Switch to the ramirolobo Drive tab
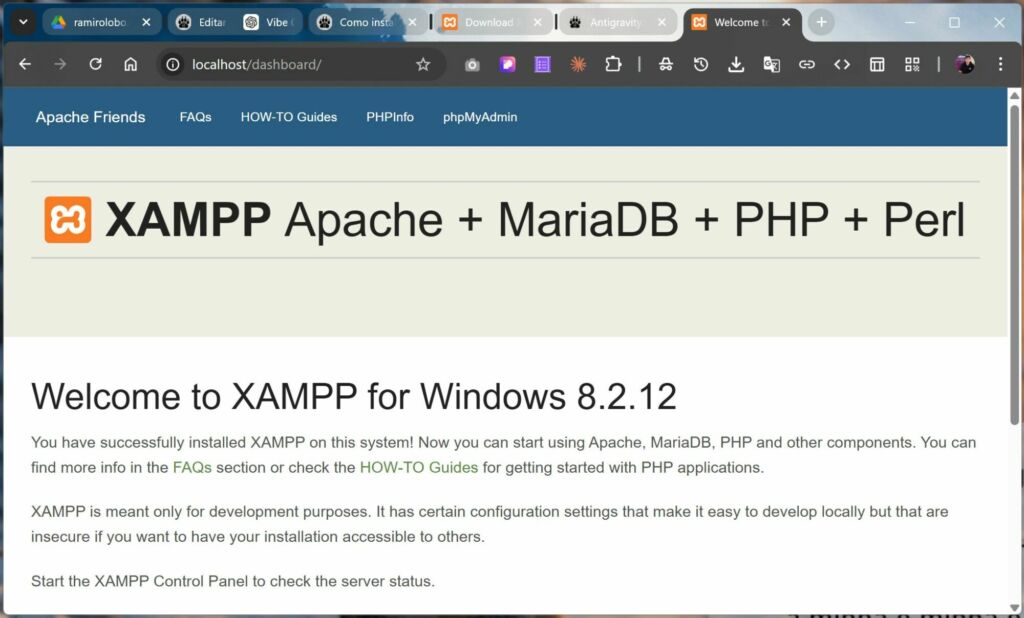The image size is (1024, 618). [101, 22]
